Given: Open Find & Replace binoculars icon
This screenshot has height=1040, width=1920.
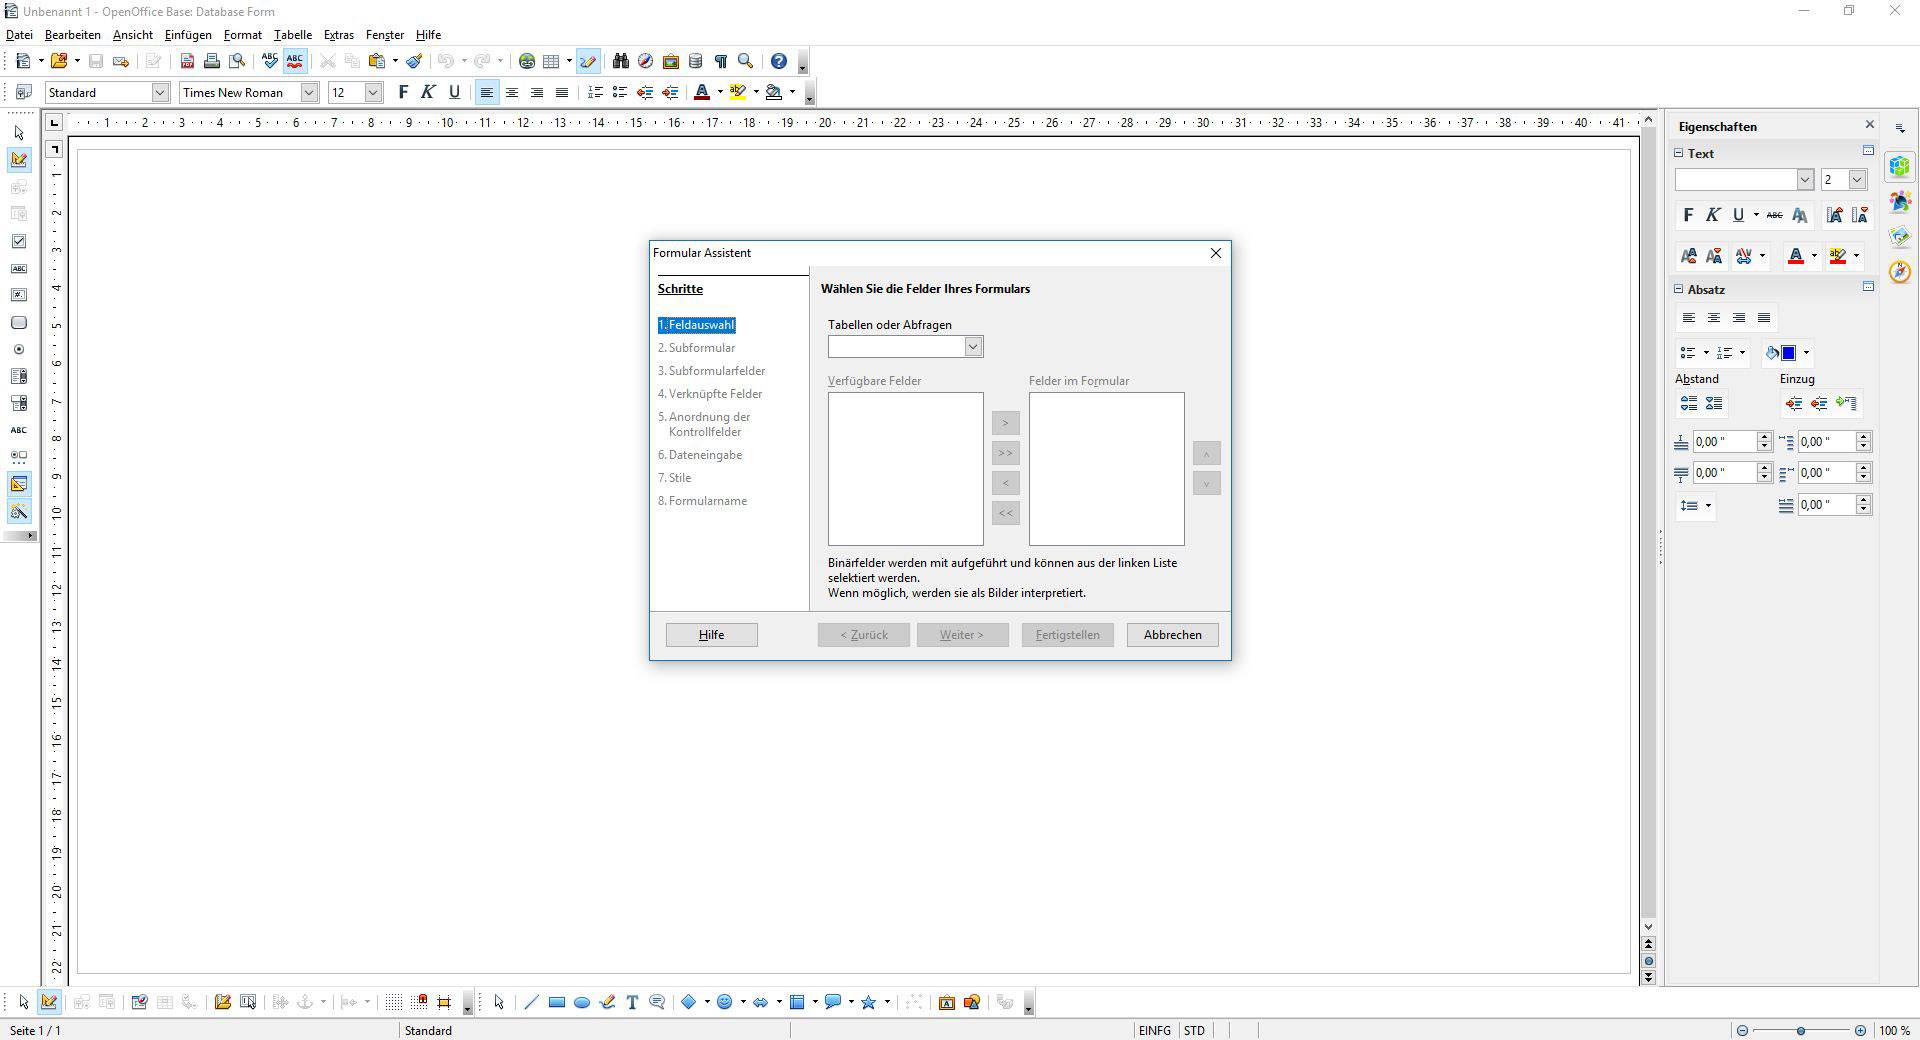Looking at the screenshot, I should point(621,61).
